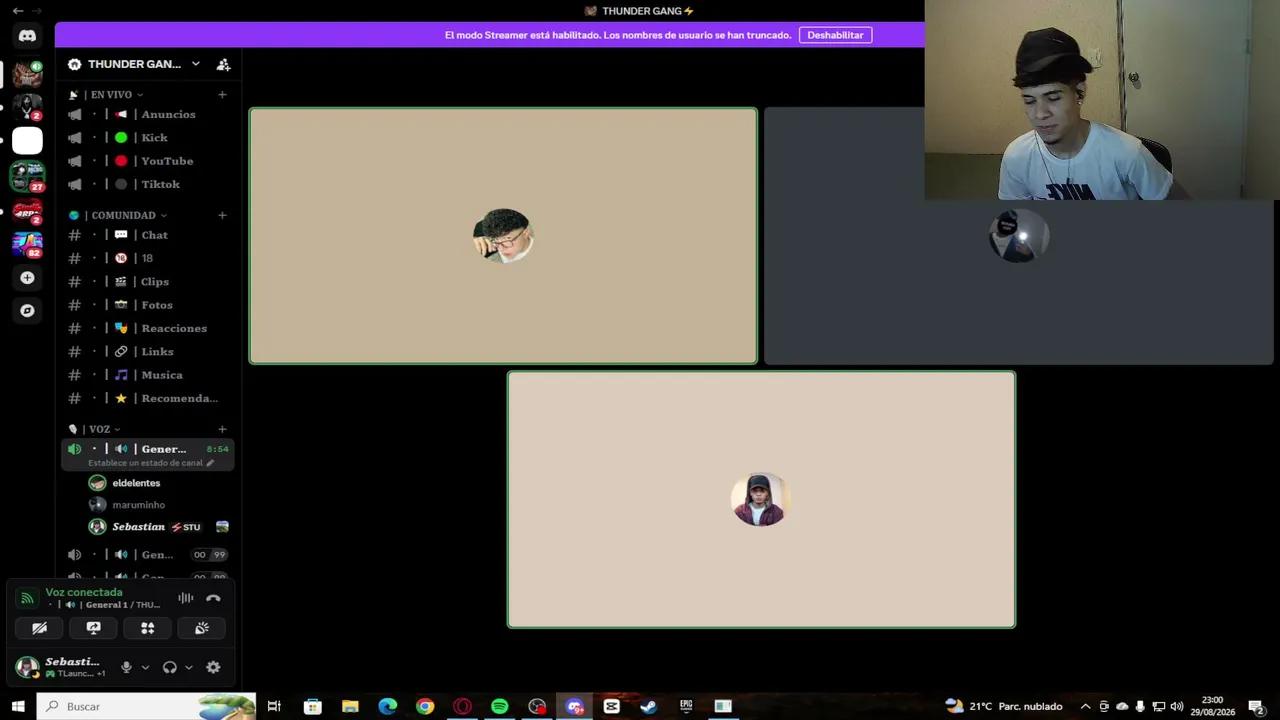Image resolution: width=1280 pixels, height=720 pixels.
Task: Go back with the arrow at top-left
Action: click(x=18, y=10)
